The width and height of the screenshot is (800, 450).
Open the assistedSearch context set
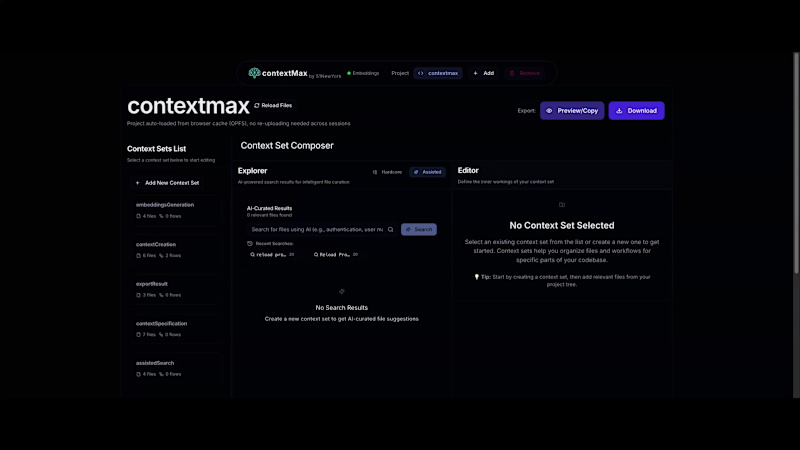(175, 368)
